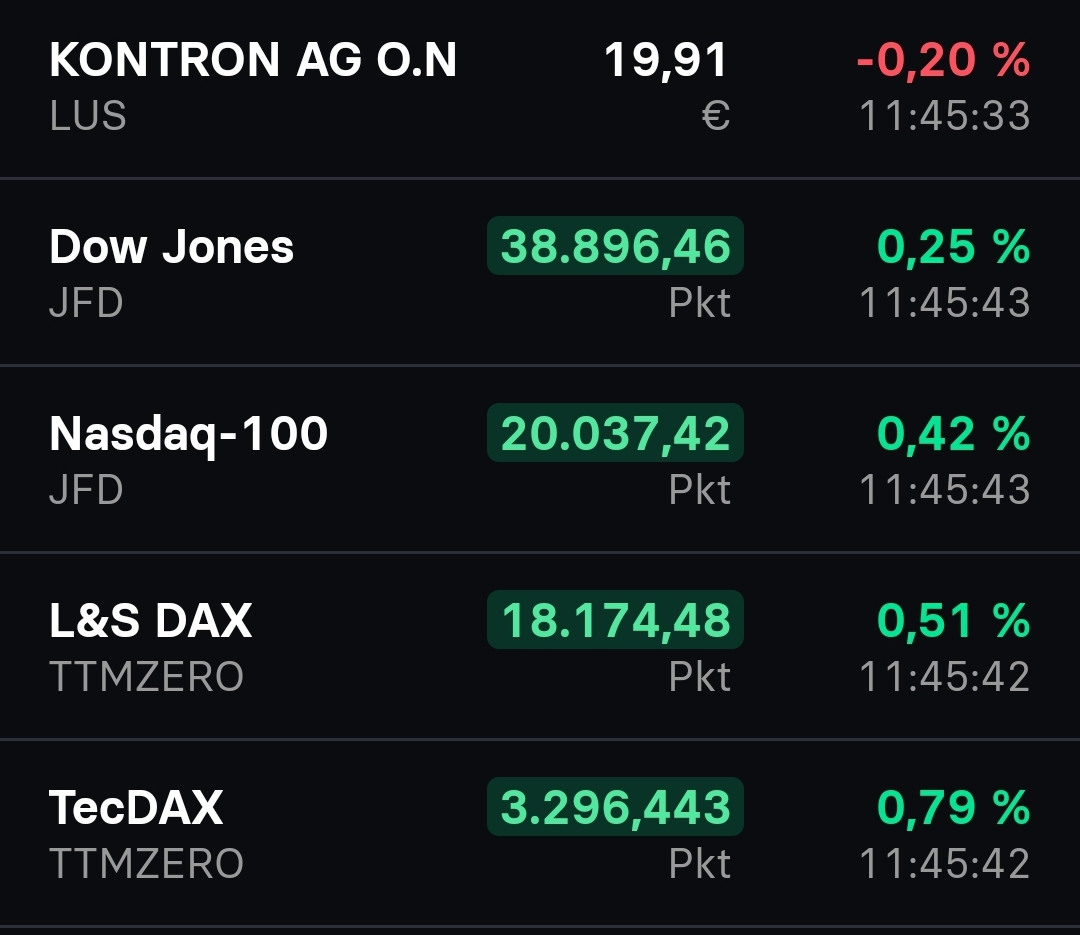The width and height of the screenshot is (1080, 935).
Task: Select the Dow Jones index row
Action: pos(172,246)
